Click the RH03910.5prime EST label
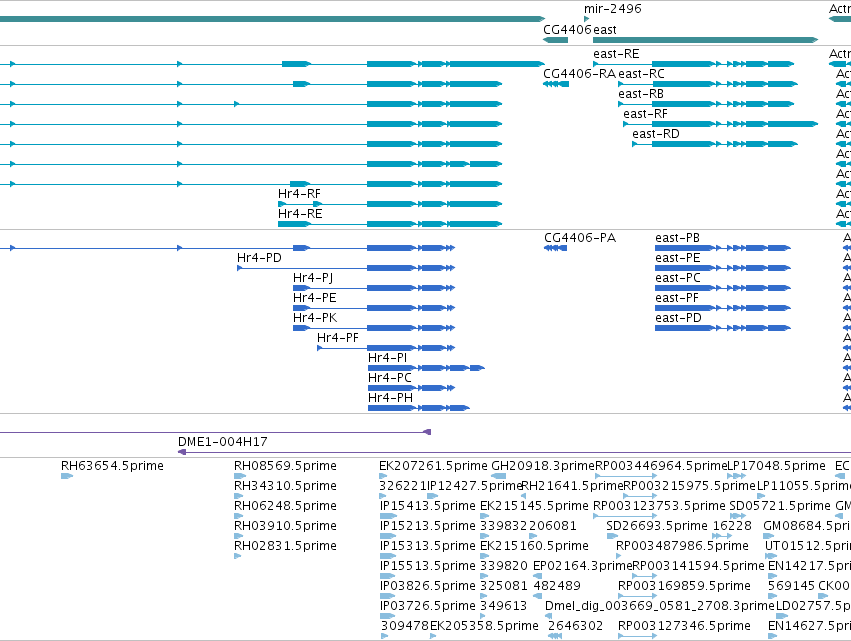 285,526
